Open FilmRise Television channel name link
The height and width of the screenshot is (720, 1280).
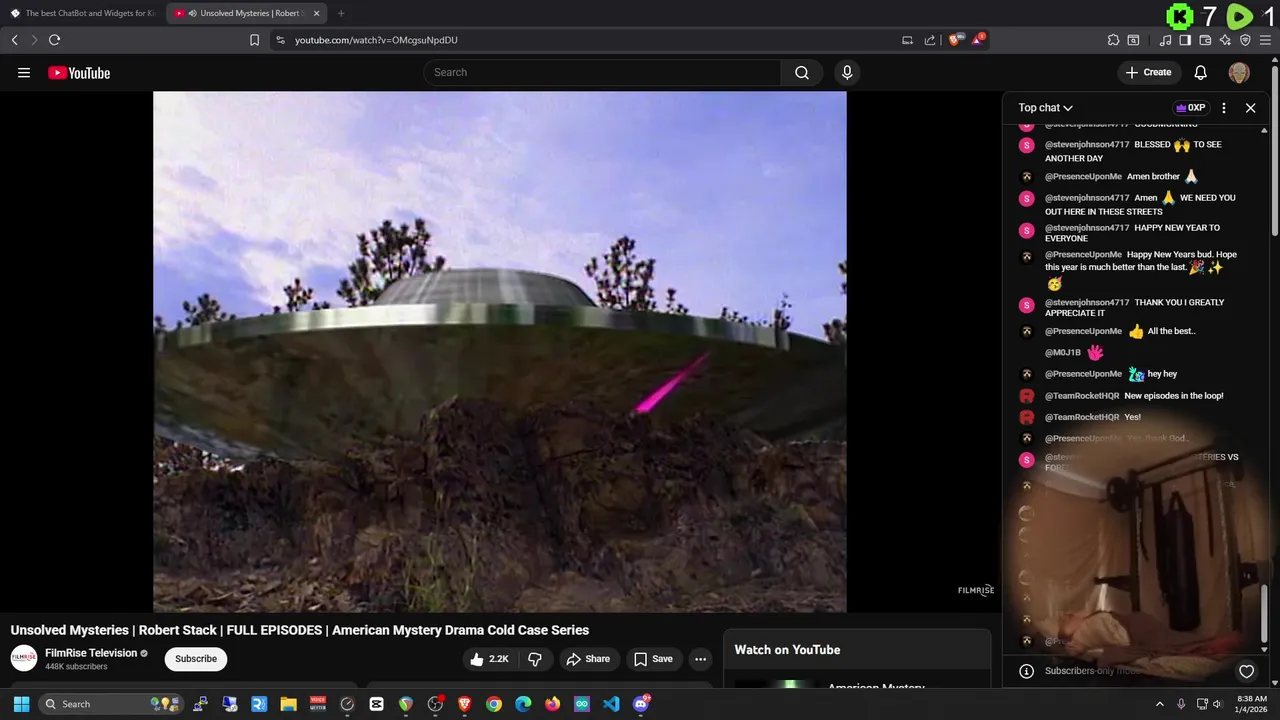(x=91, y=653)
